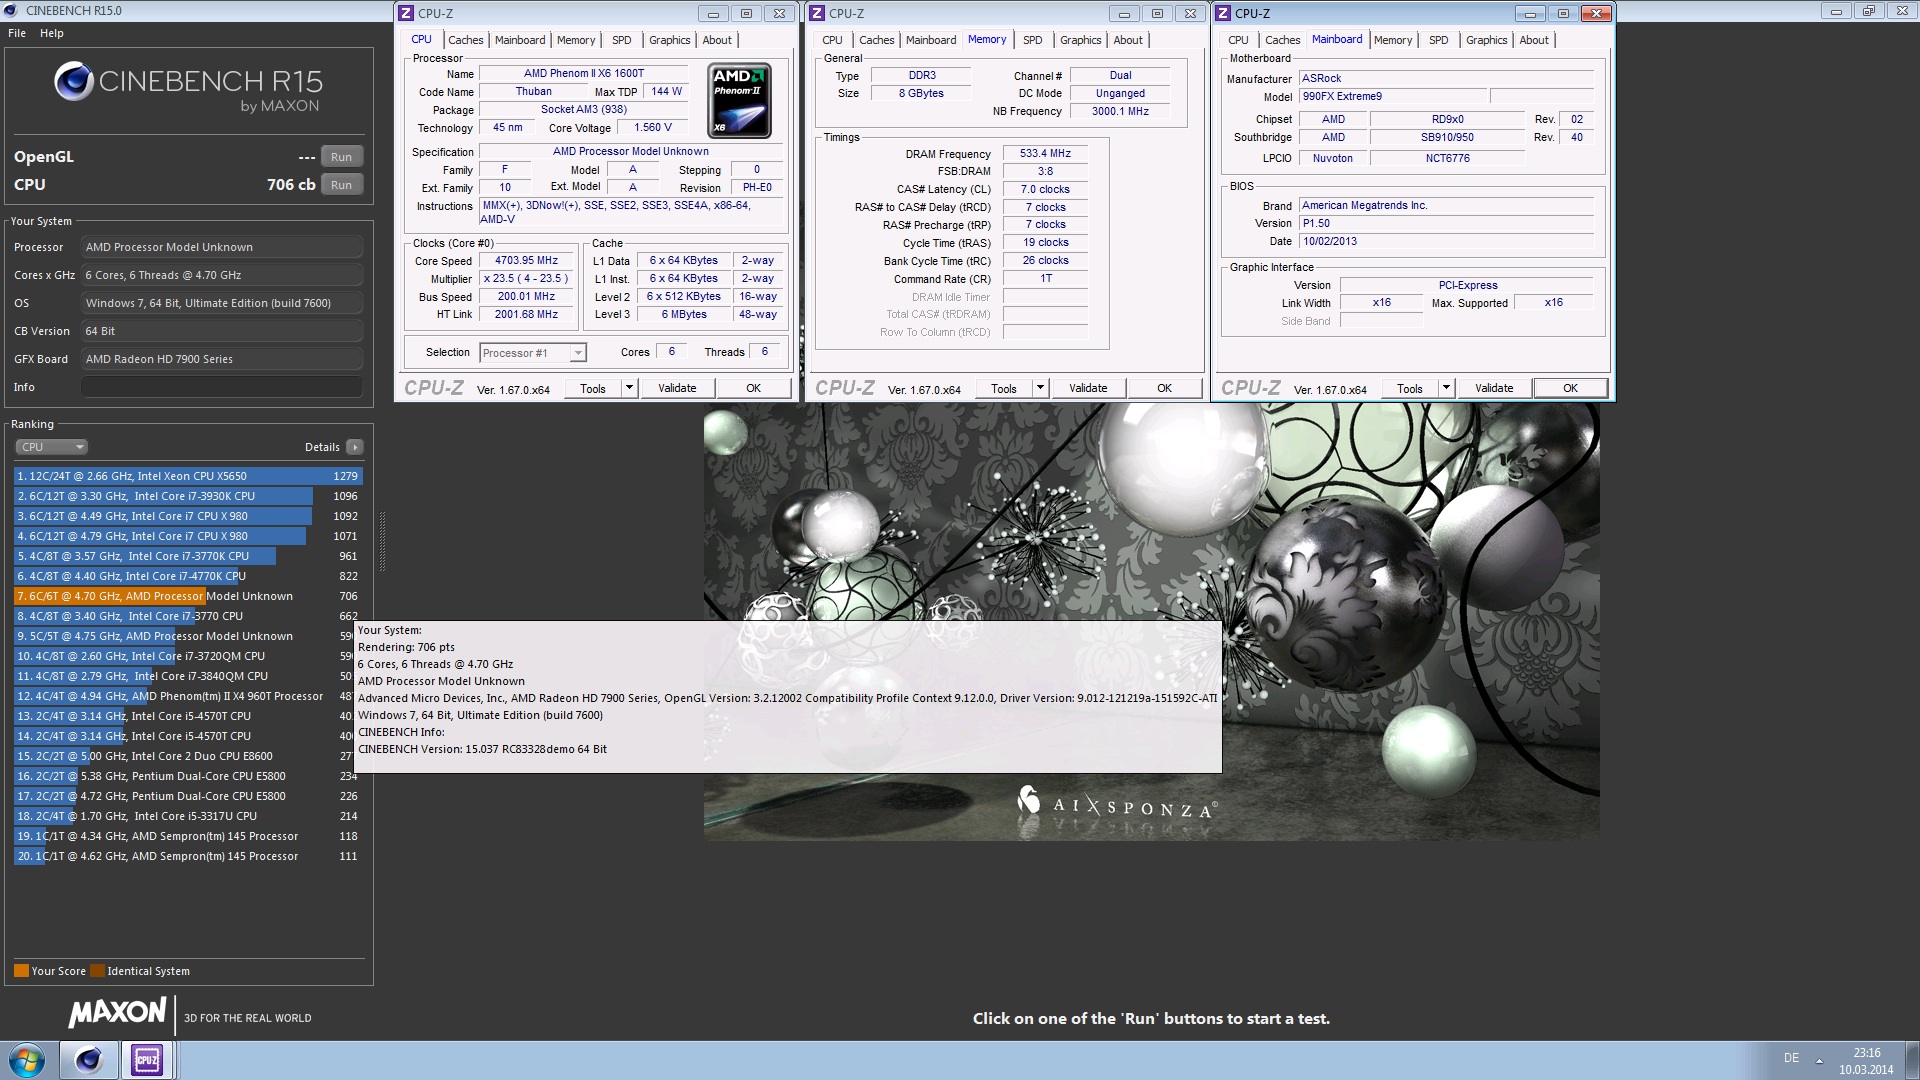
Task: Click the Z icon of Mainboard CPU-Z window
Action: [x=1223, y=13]
